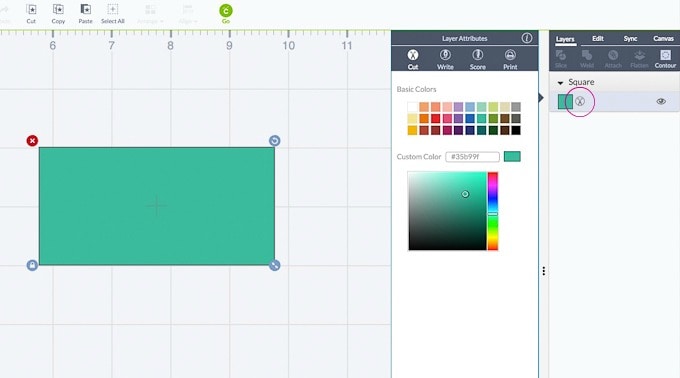The width and height of the screenshot is (680, 378).
Task: Click the red delete handle on rectangle
Action: [x=32, y=140]
